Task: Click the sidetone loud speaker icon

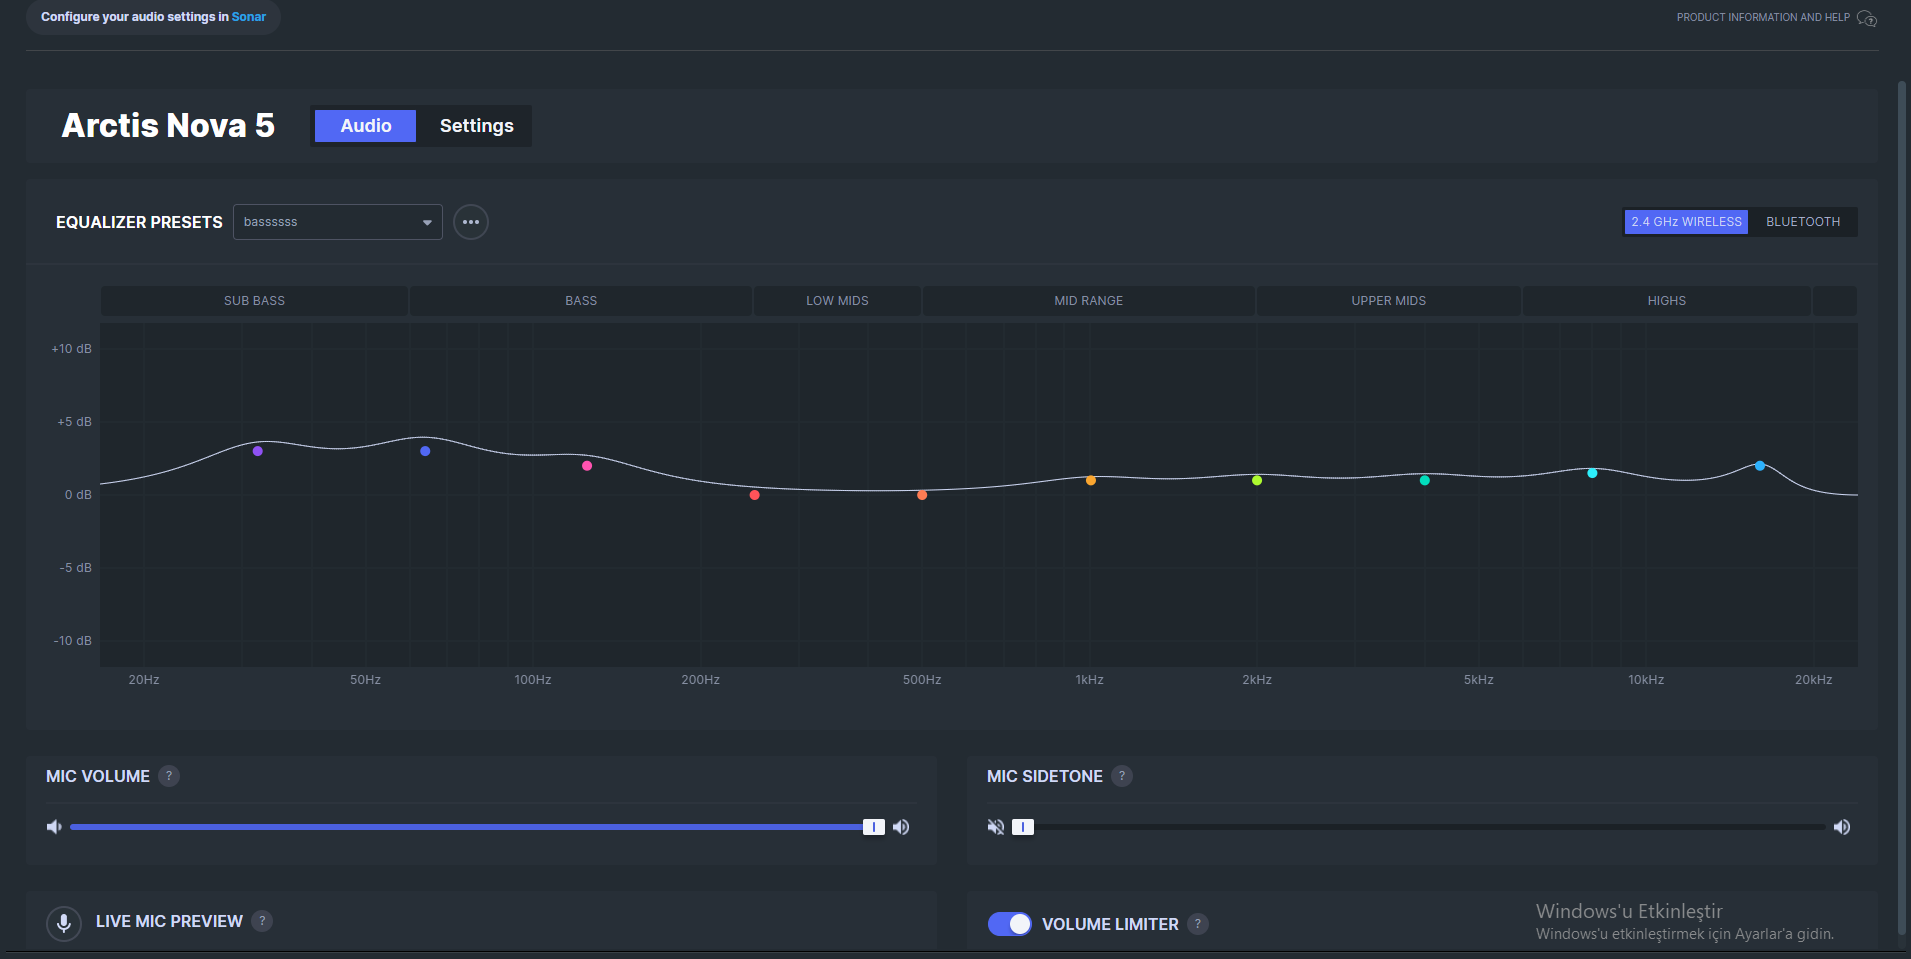Action: (x=1842, y=827)
